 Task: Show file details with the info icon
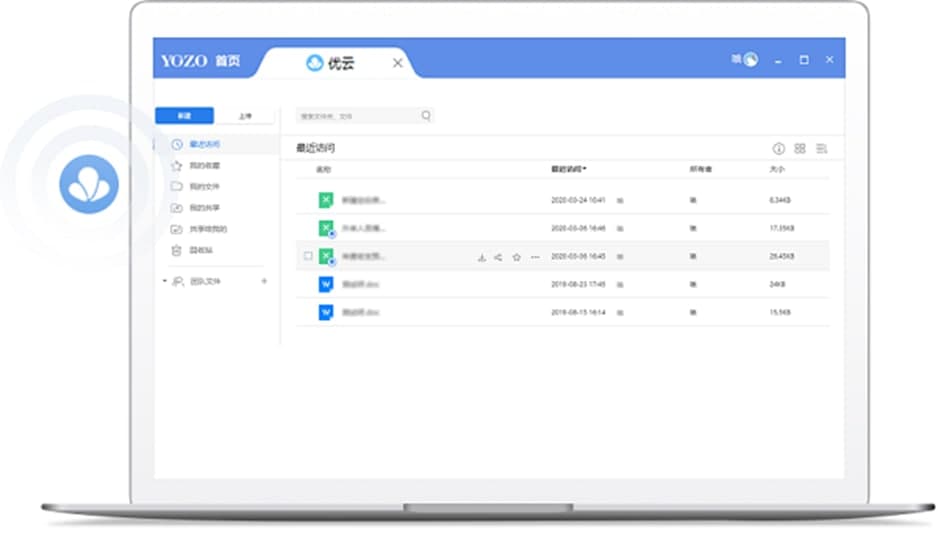point(778,148)
